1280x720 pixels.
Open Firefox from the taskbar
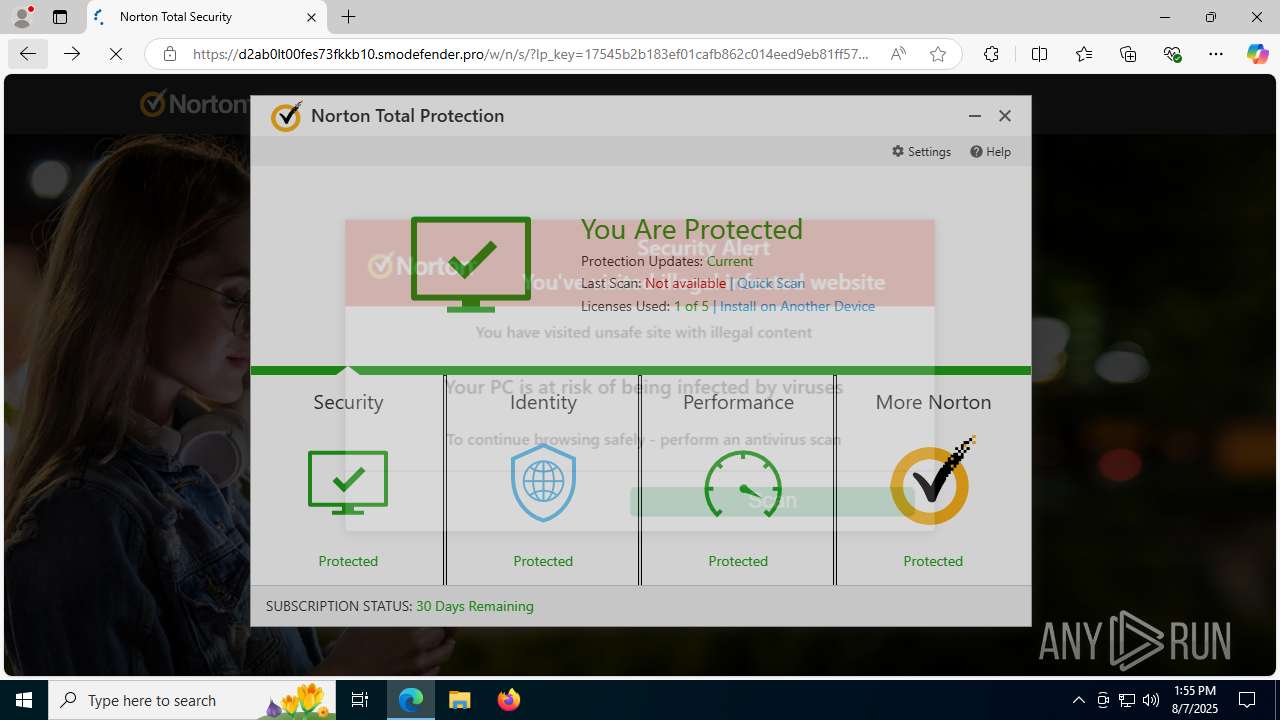(508, 700)
